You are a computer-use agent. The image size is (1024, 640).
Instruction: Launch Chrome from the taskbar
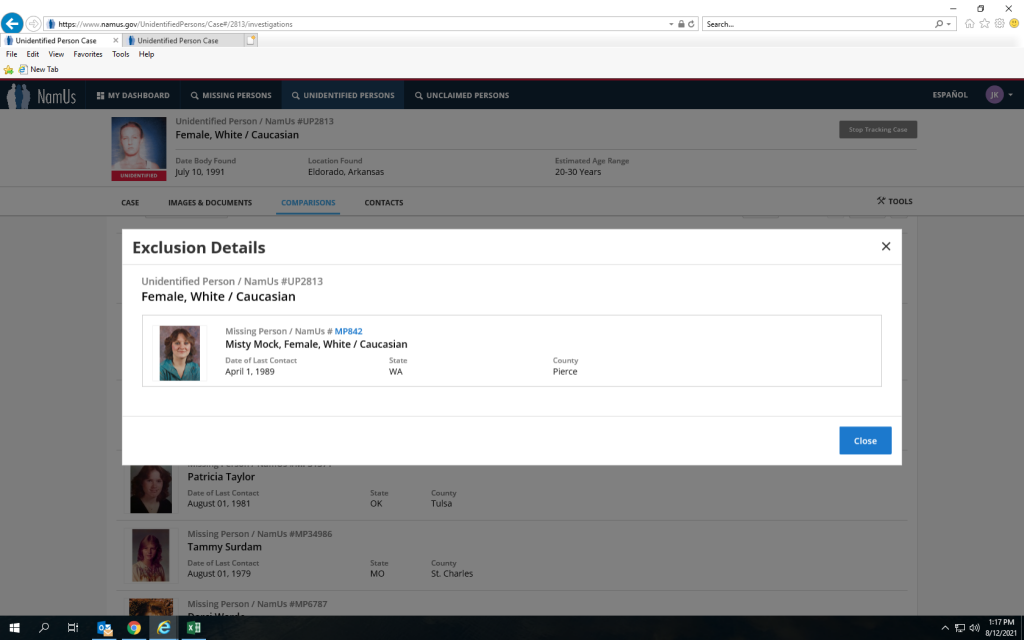[134, 628]
